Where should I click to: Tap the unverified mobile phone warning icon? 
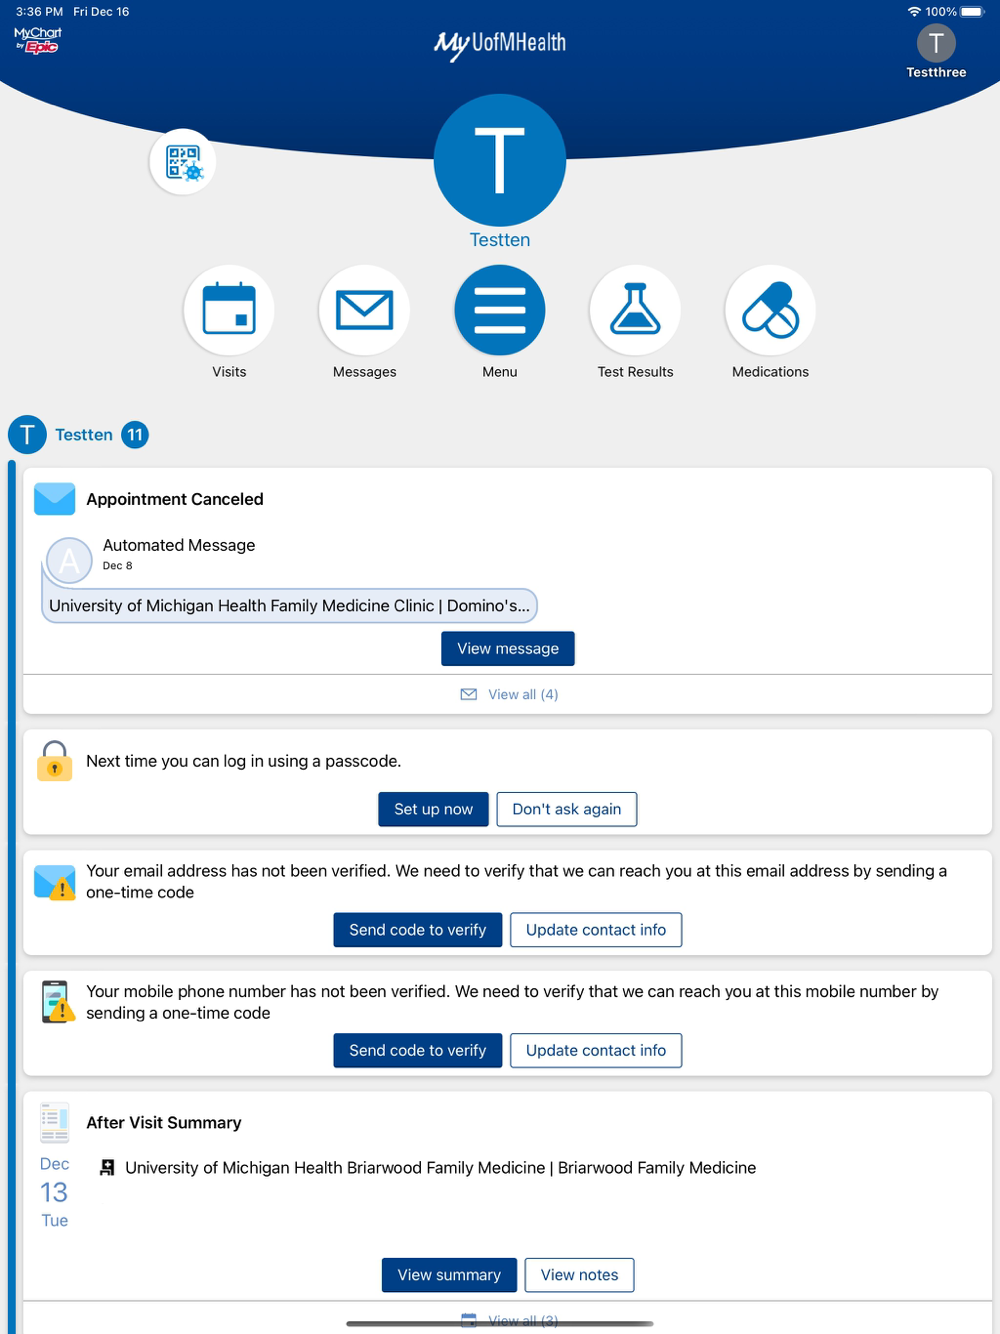[x=58, y=1002]
